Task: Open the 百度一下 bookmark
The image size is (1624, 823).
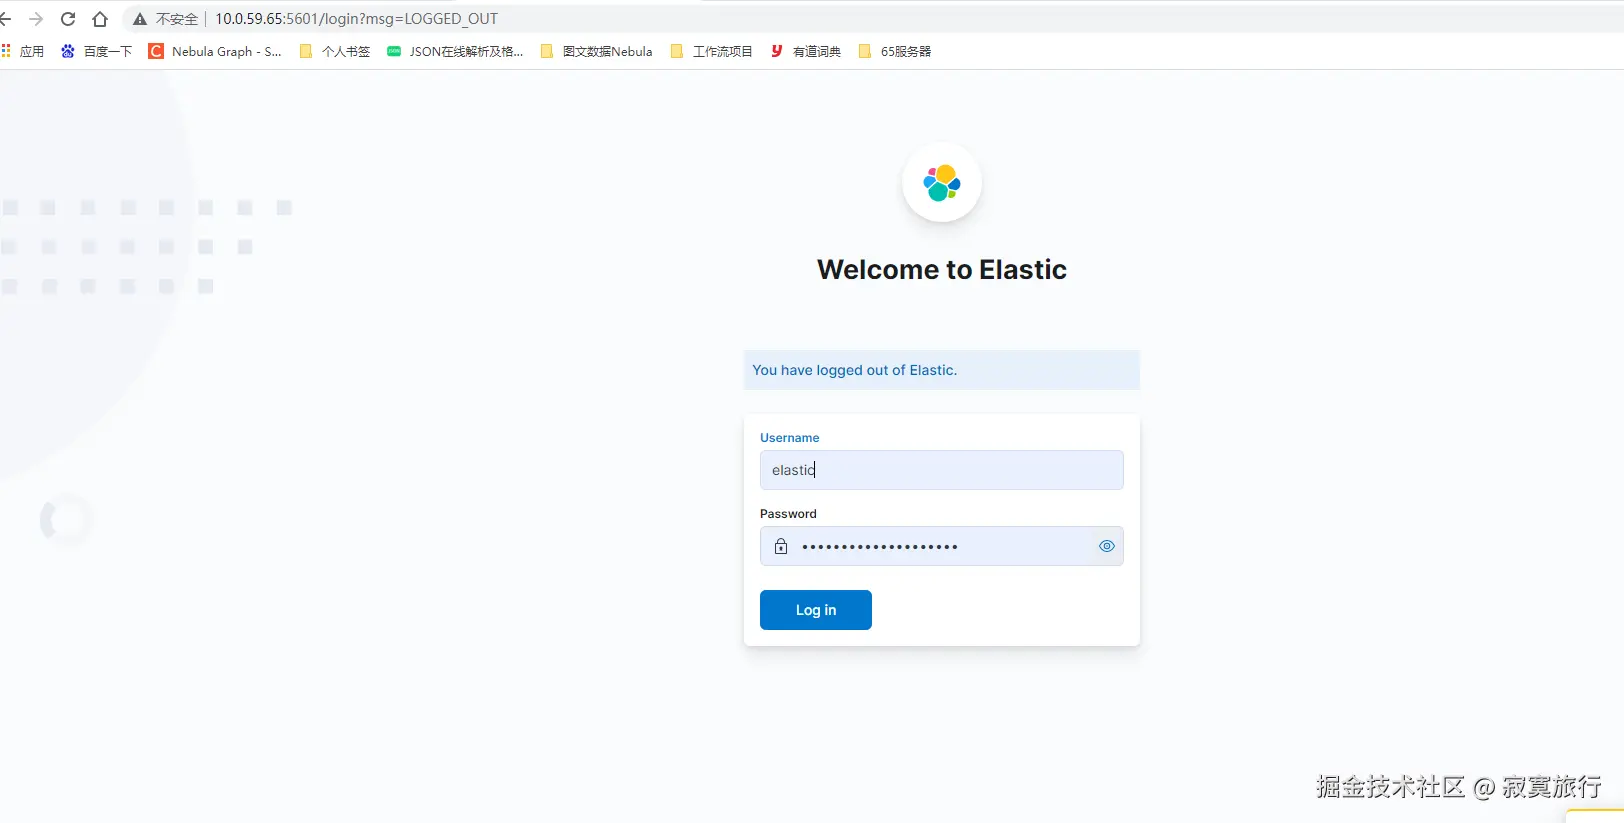Action: [x=96, y=51]
